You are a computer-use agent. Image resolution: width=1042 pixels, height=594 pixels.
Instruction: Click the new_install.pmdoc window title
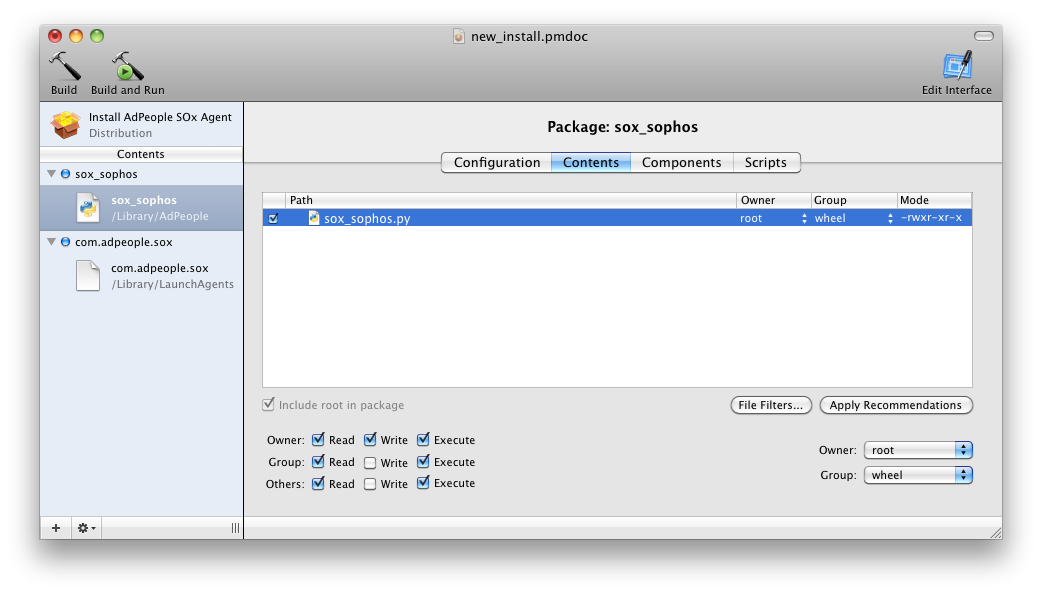[x=529, y=37]
